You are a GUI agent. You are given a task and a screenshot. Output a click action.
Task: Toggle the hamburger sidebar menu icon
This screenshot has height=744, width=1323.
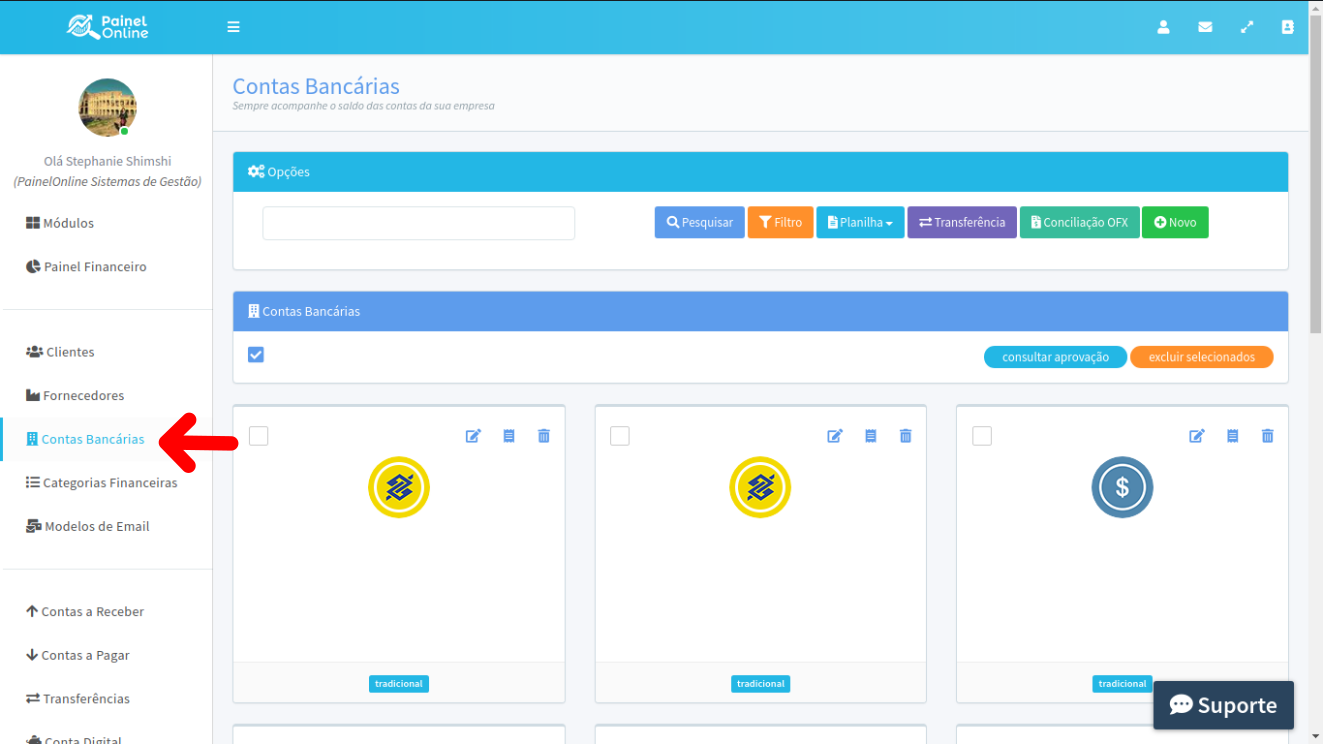(233, 27)
